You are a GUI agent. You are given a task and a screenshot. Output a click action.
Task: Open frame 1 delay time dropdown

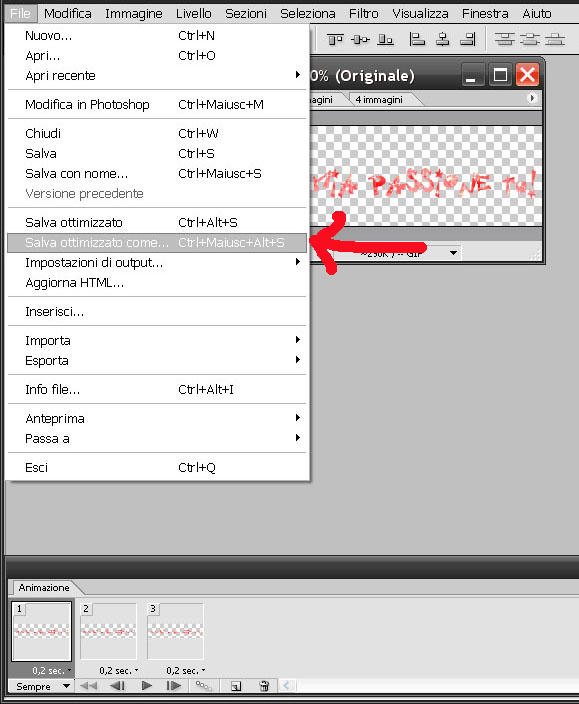pos(51,671)
